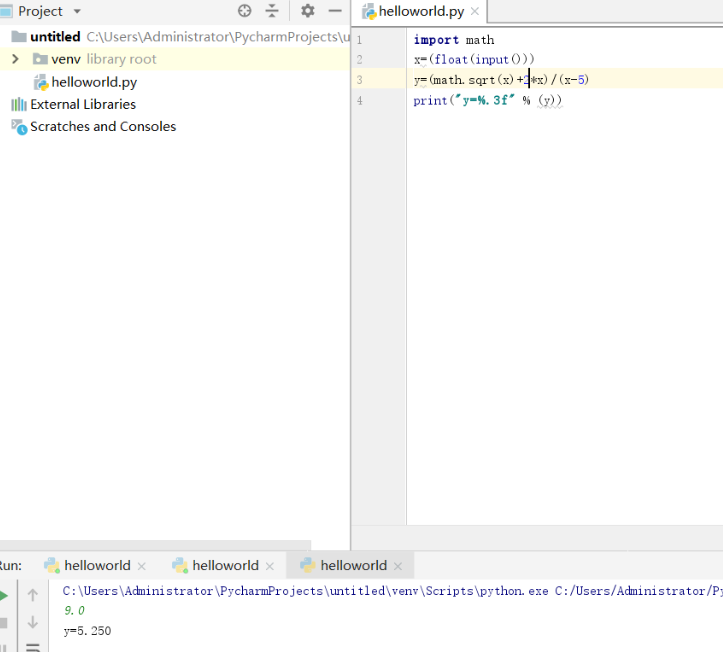Click the x=(float(input())) code line

point(474,59)
